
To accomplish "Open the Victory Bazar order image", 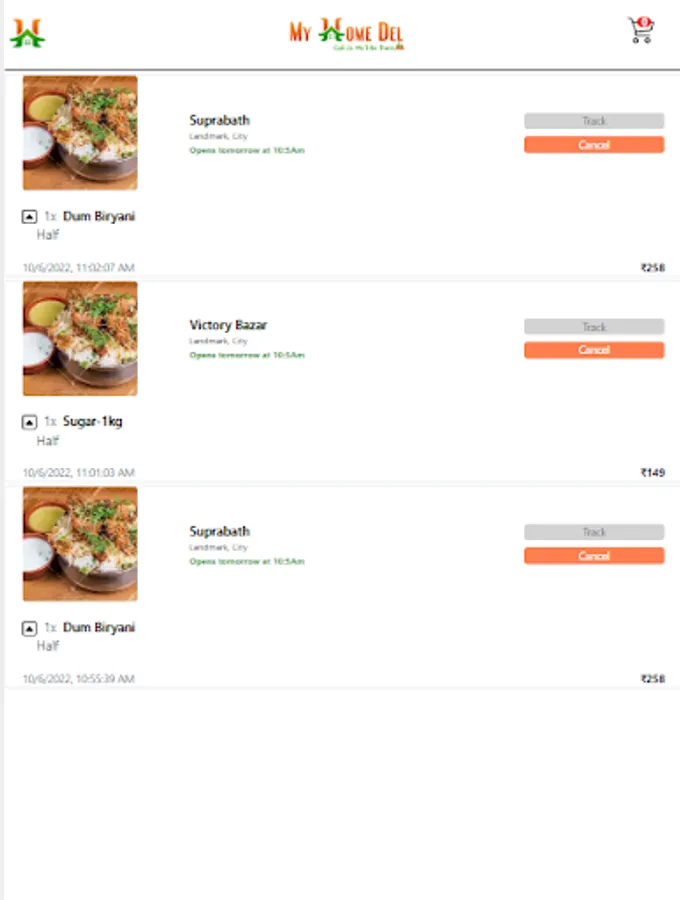I will point(80,339).
